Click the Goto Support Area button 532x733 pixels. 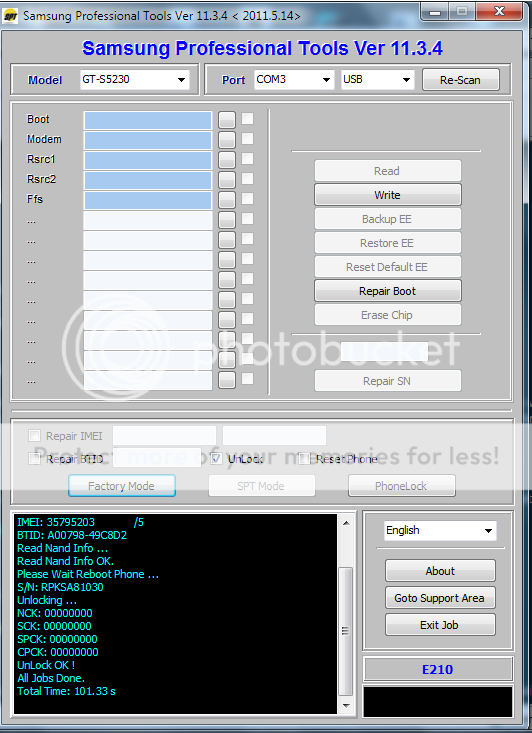point(440,598)
